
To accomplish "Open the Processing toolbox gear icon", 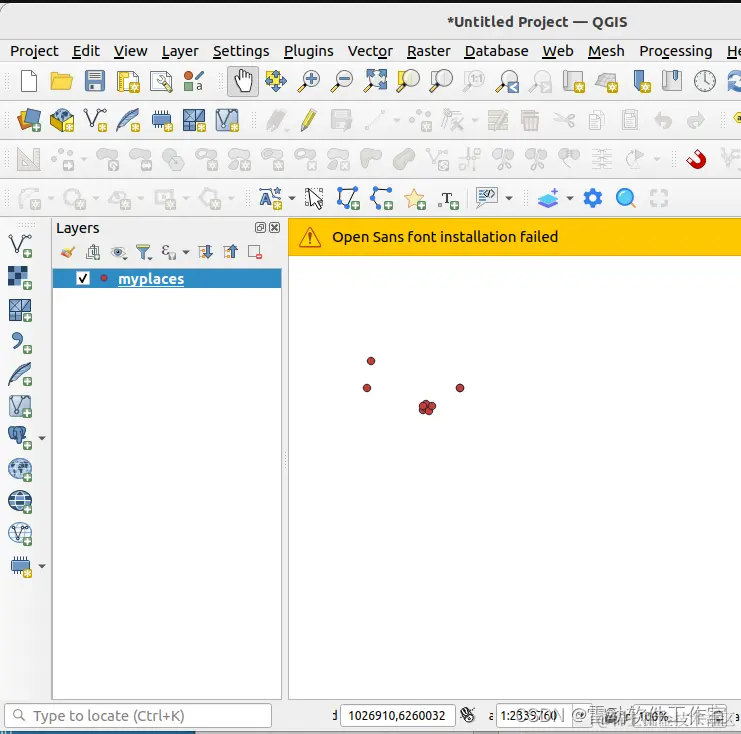I will click(x=593, y=198).
